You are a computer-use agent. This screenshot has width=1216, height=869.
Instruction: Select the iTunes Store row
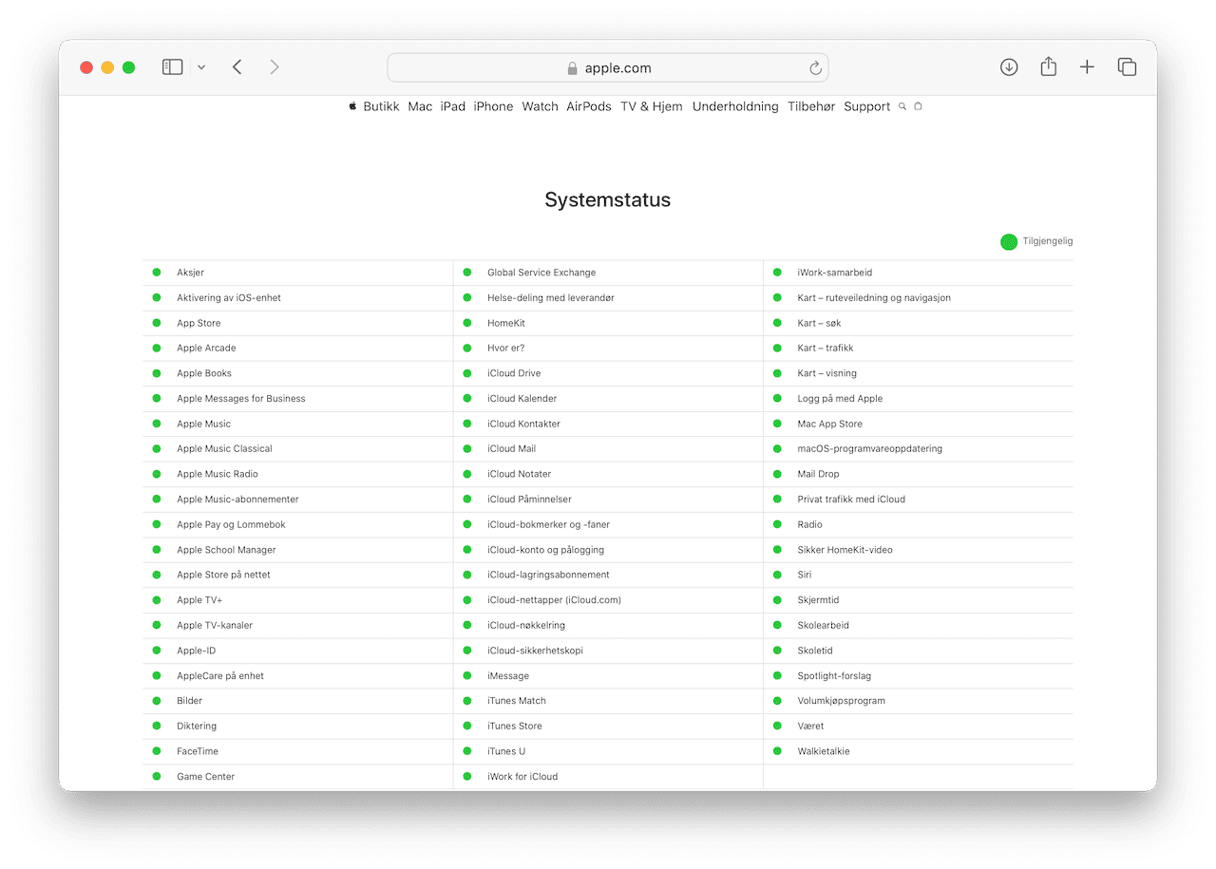click(608, 726)
